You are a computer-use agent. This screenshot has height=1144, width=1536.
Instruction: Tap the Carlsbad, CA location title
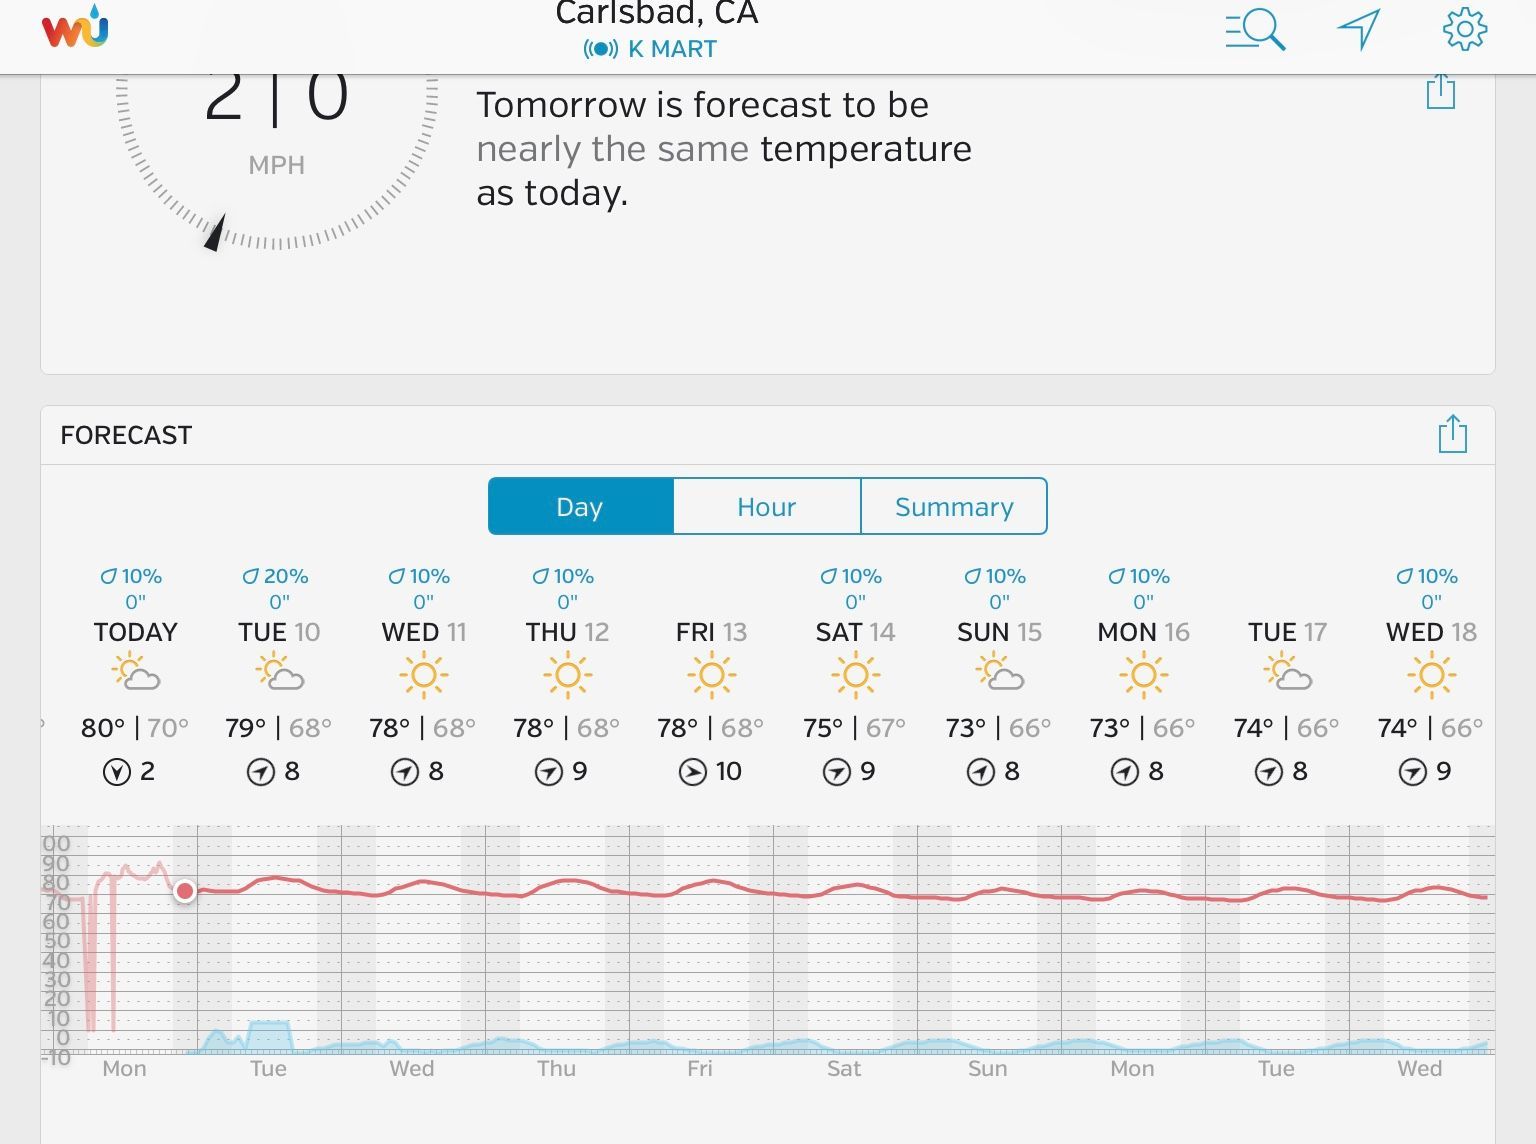click(x=656, y=14)
